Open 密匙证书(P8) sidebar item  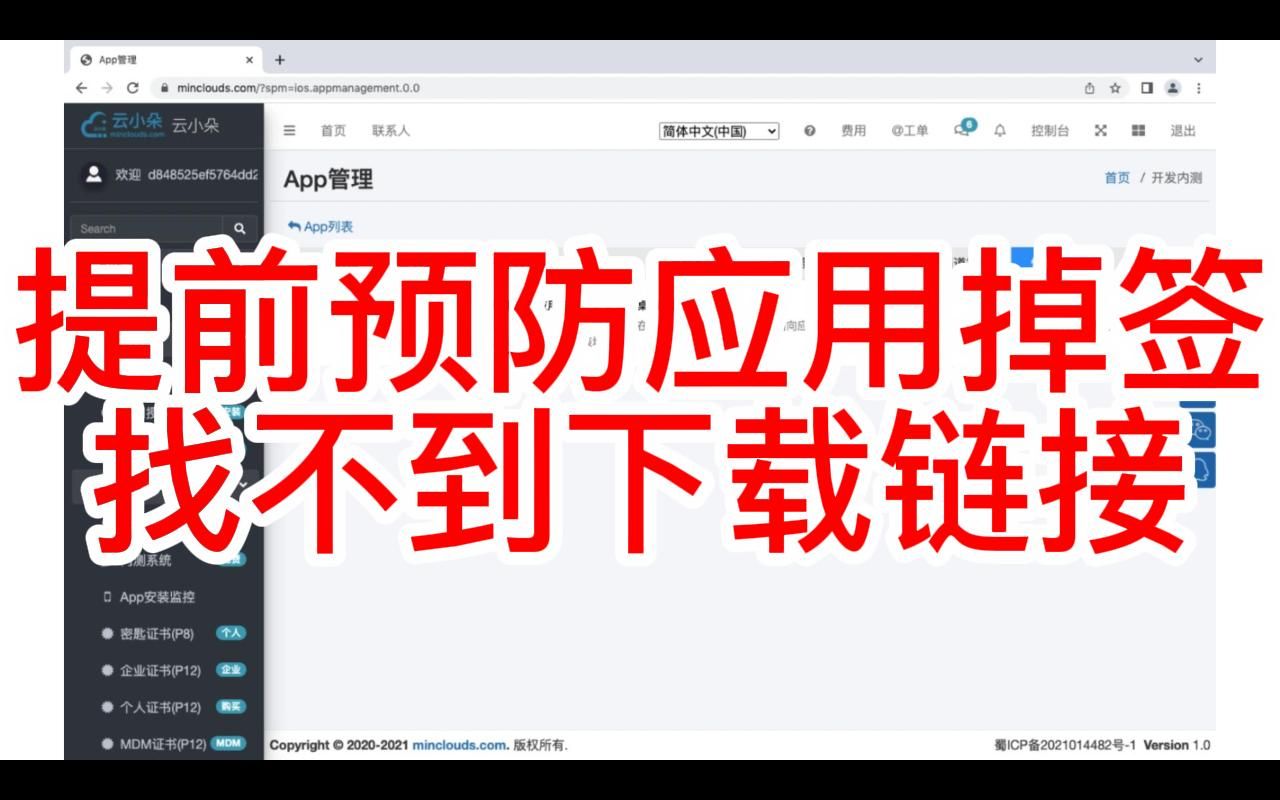tap(157, 634)
